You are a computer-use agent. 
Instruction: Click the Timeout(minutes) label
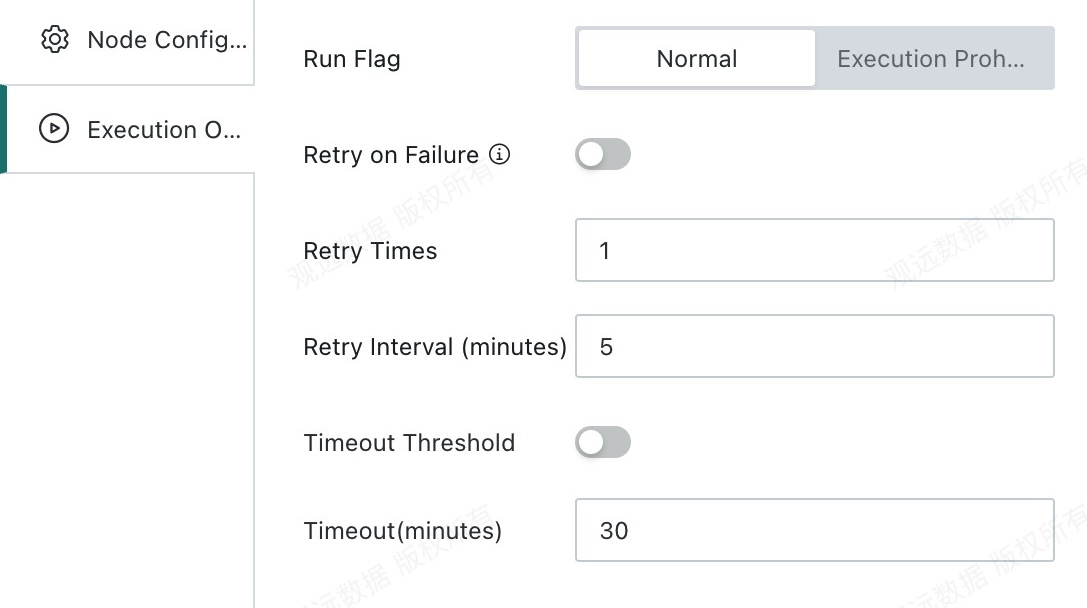tap(403, 531)
